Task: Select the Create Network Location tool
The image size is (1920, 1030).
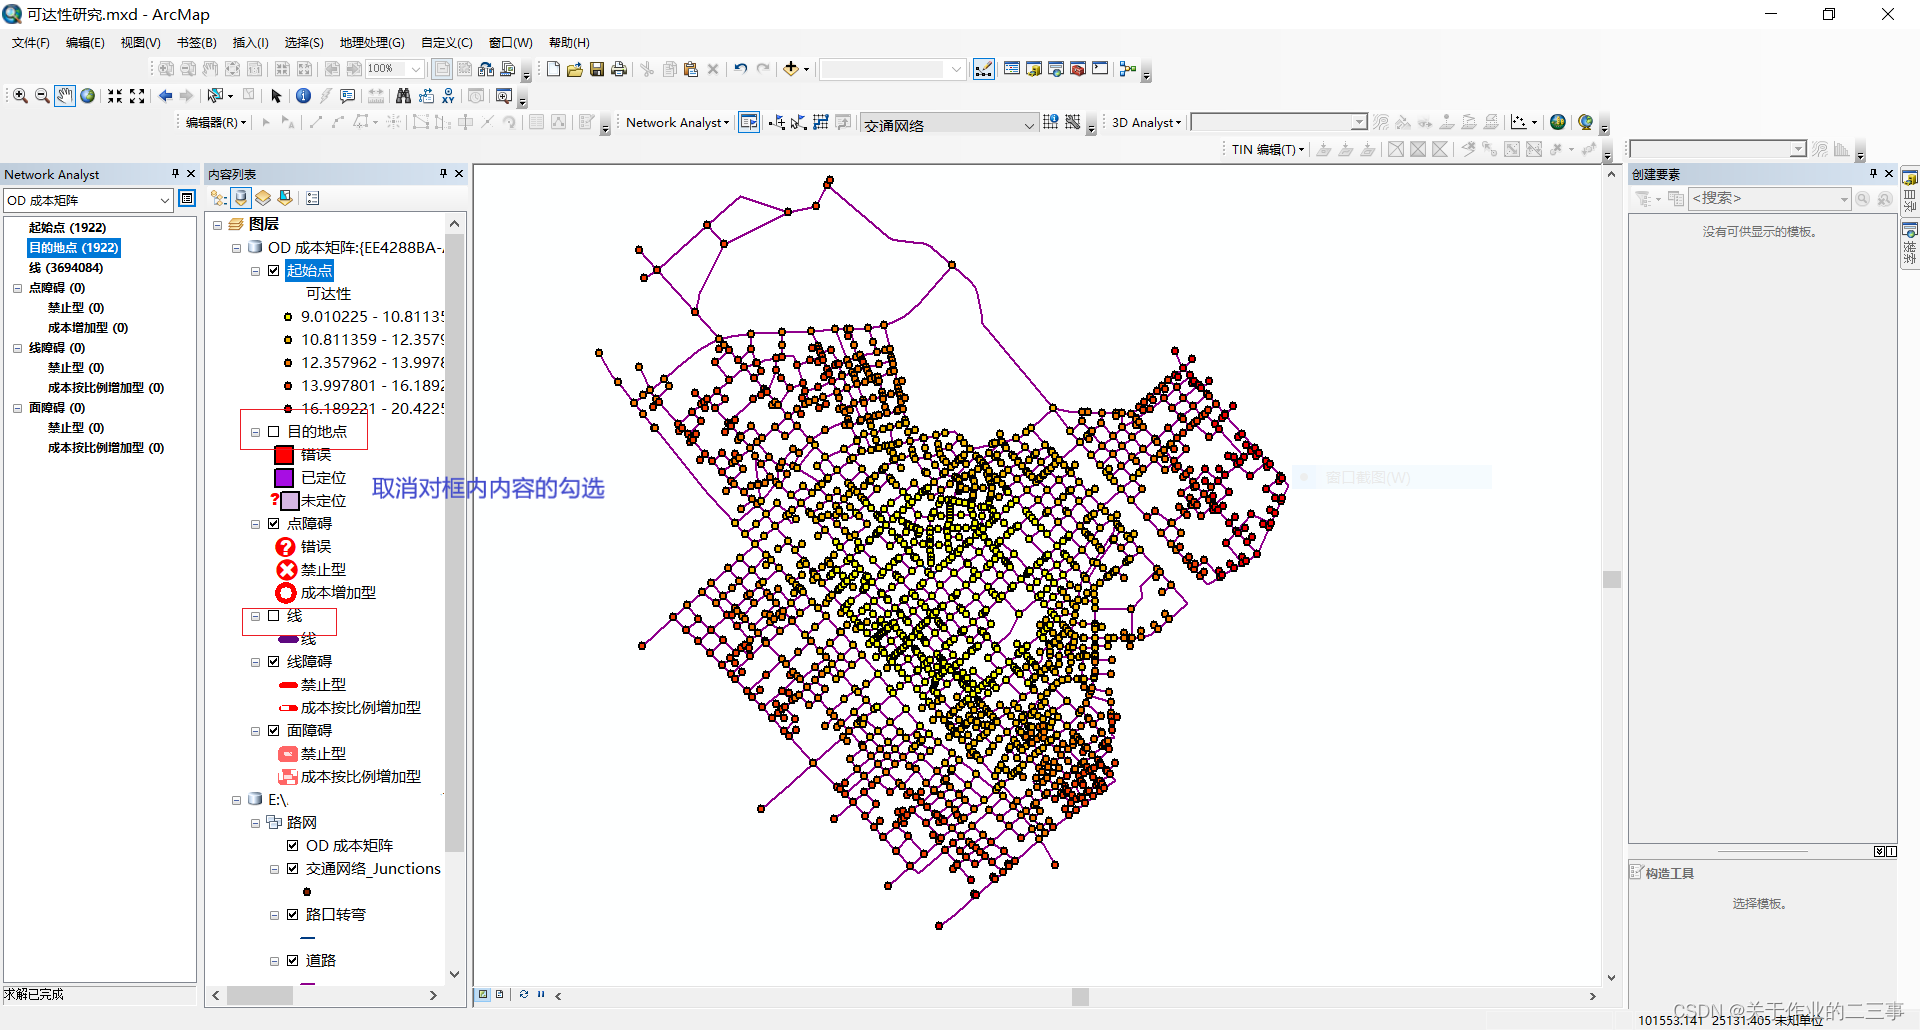Action: point(777,122)
